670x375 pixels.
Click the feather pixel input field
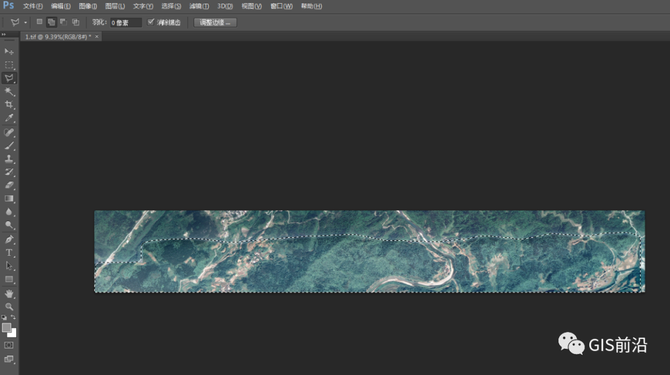tap(126, 23)
